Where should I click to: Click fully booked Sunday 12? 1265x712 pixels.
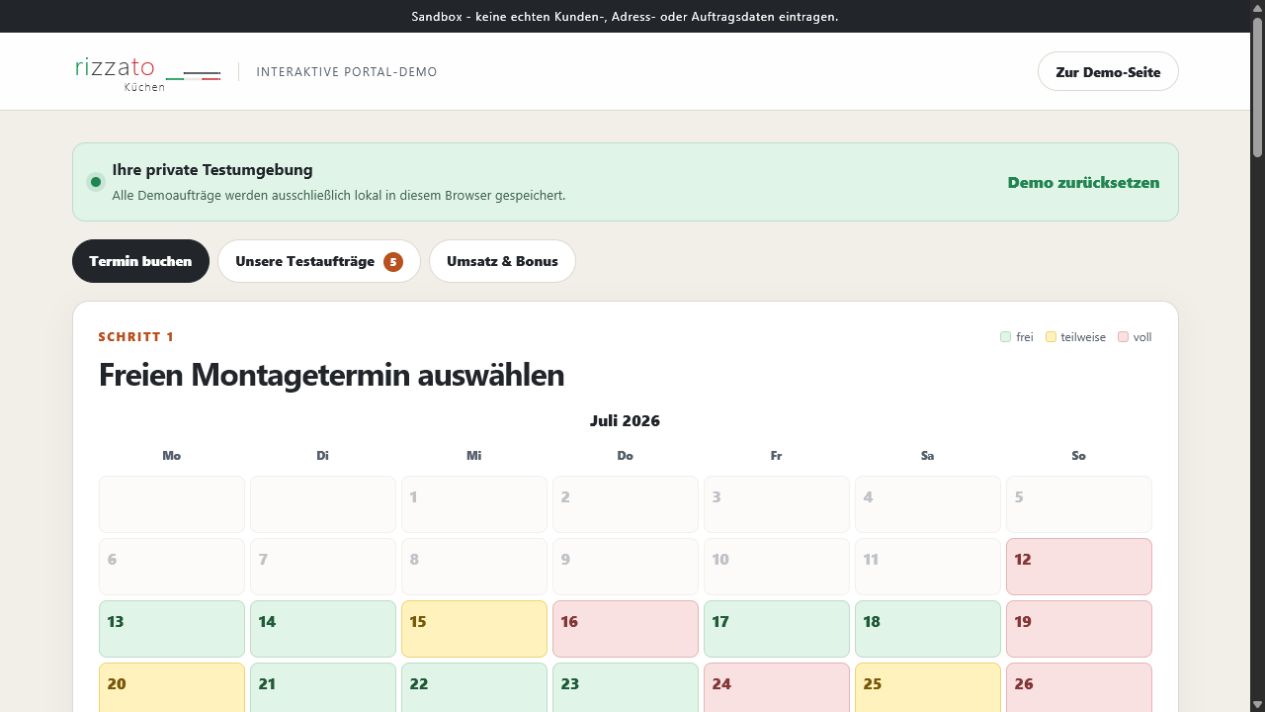[1079, 567]
